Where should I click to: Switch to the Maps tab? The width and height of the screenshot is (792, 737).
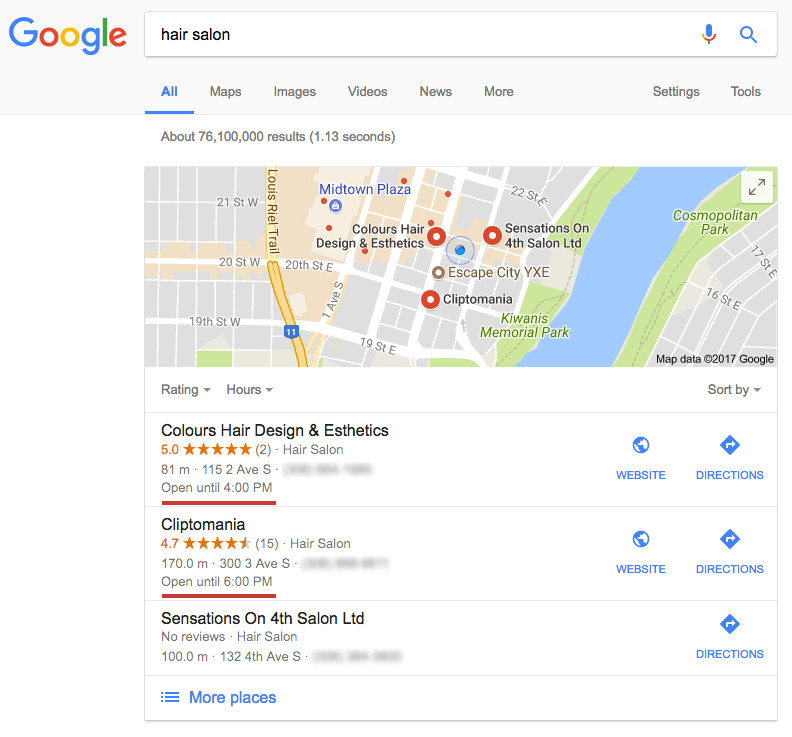225,91
